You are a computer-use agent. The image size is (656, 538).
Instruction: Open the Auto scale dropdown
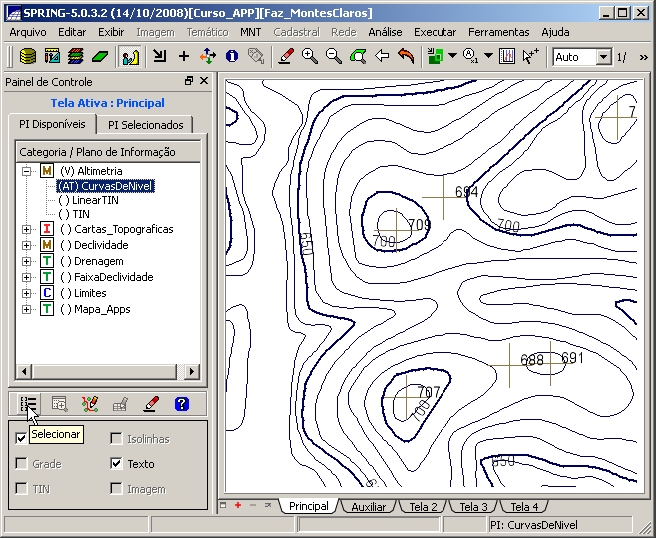(x=603, y=57)
